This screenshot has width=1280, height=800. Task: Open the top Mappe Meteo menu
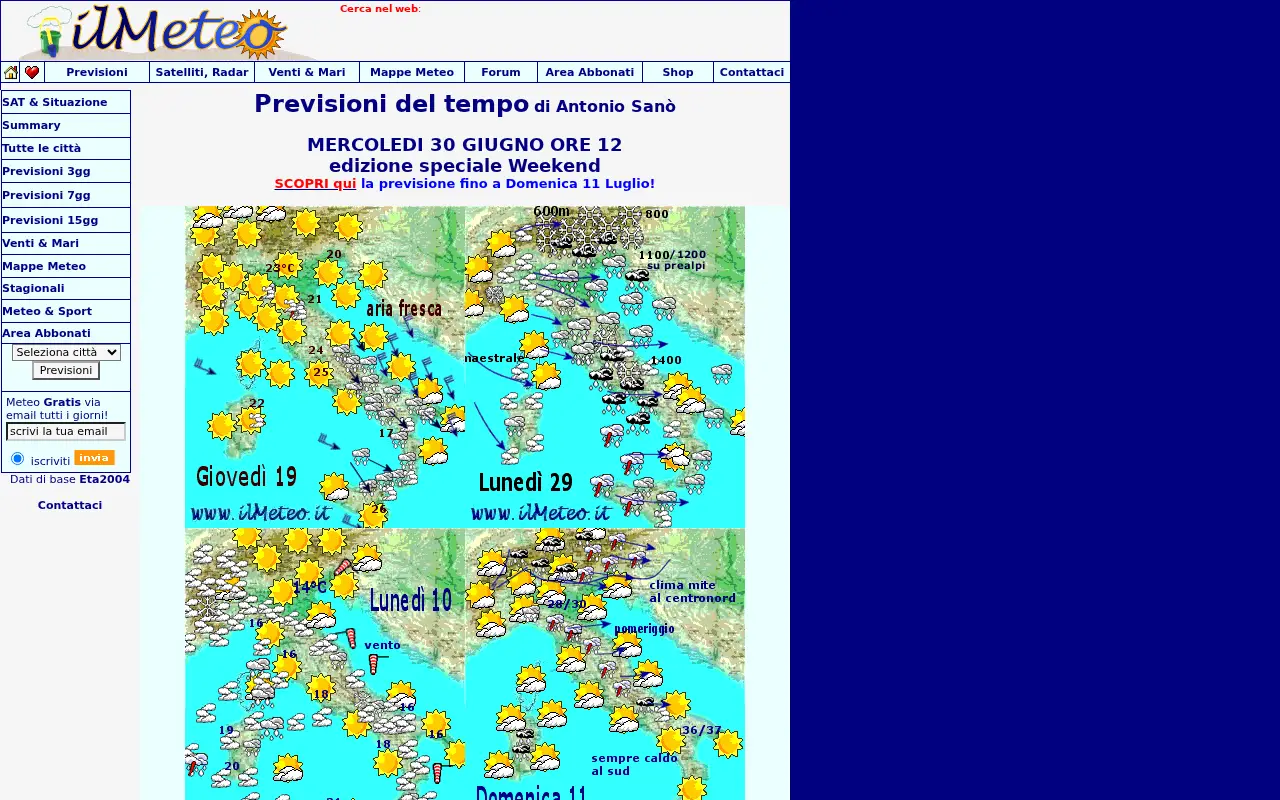click(x=412, y=72)
